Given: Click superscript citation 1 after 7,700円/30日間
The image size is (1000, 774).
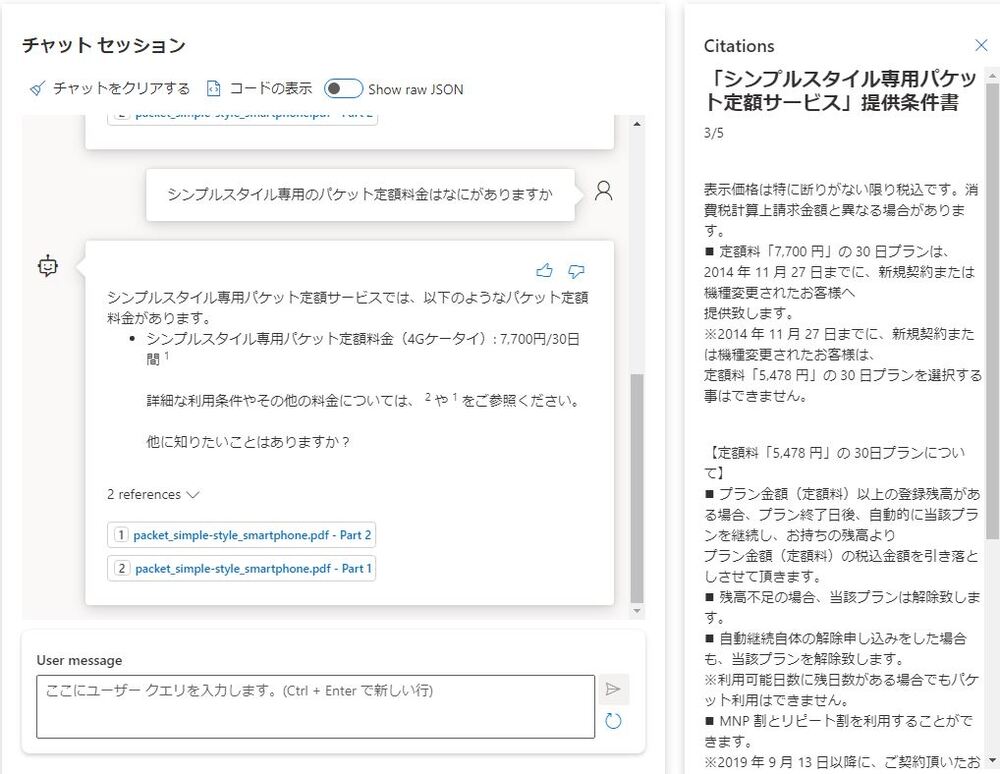Looking at the screenshot, I should [x=167, y=356].
